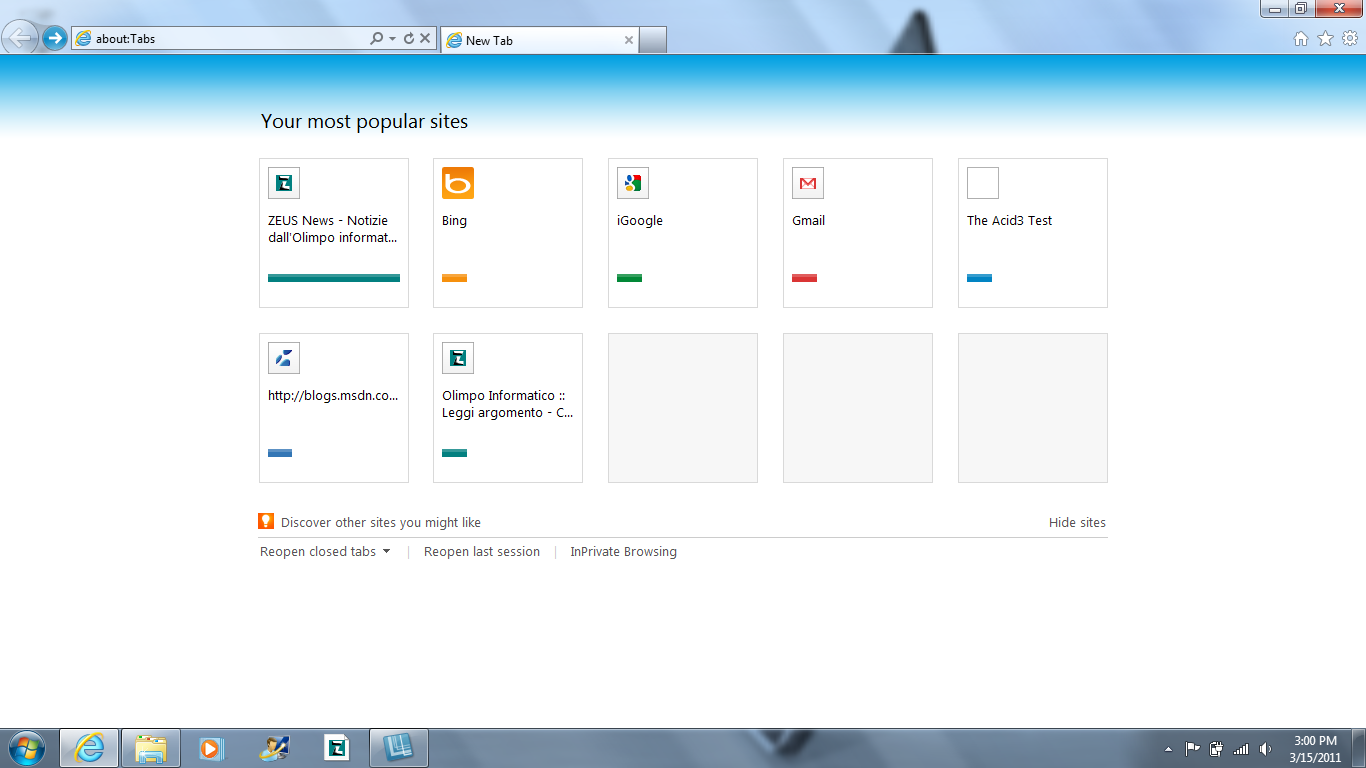Image resolution: width=1366 pixels, height=768 pixels.
Task: Click the orange lightbulb discover icon
Action: 266,521
